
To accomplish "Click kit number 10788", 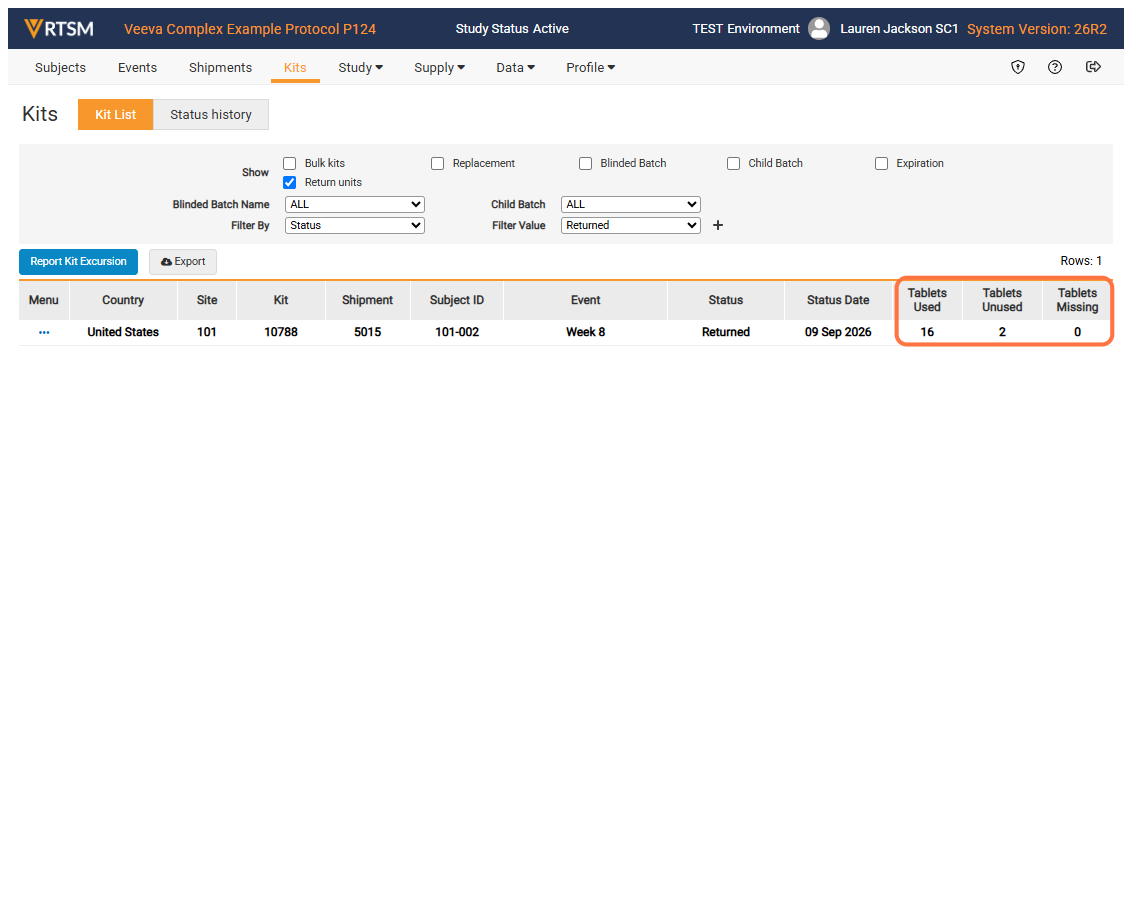I will (x=281, y=332).
